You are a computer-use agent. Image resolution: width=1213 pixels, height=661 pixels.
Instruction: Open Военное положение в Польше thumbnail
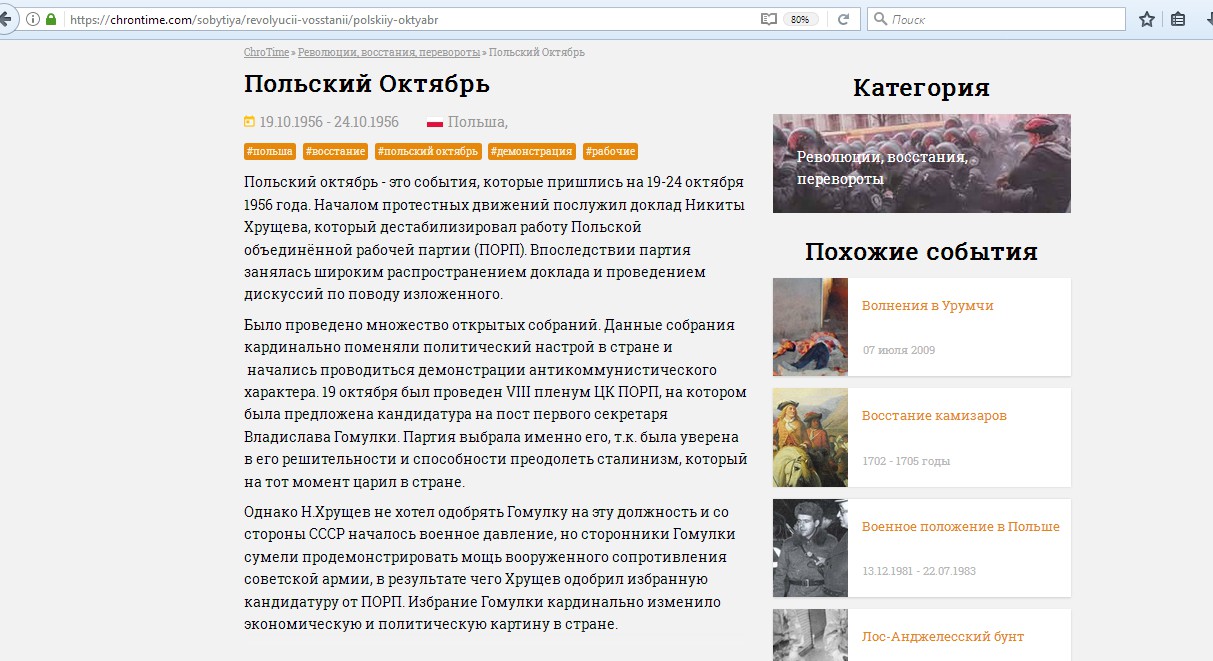point(810,548)
